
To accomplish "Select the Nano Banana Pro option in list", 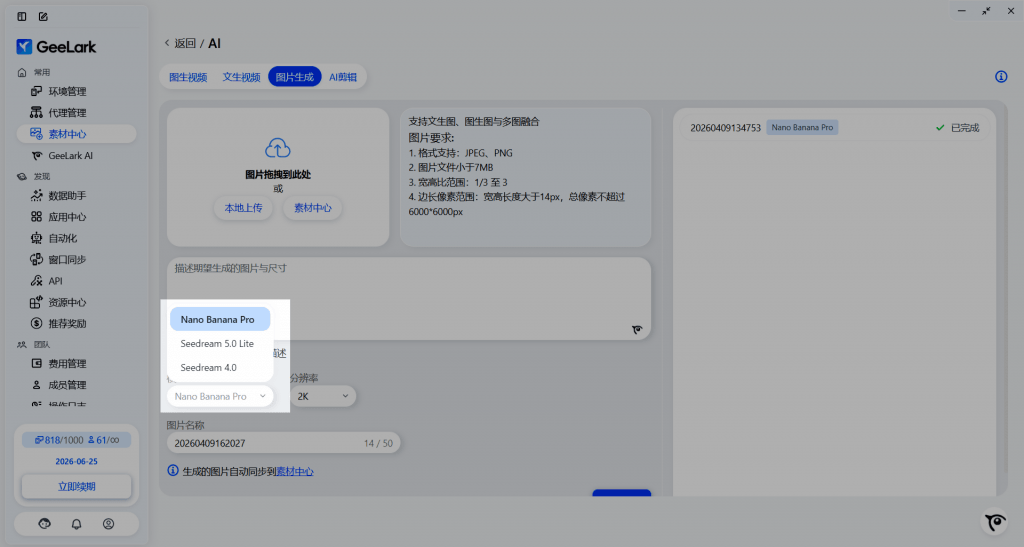I will click(219, 320).
